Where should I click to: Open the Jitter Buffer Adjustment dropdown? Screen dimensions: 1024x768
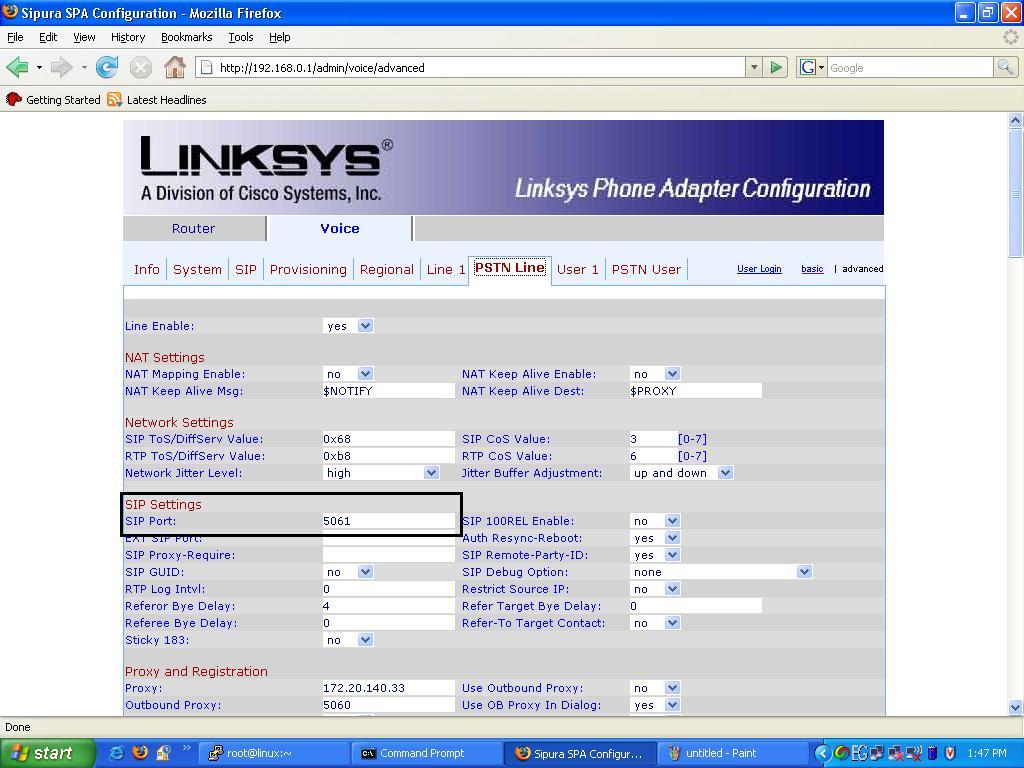[682, 473]
